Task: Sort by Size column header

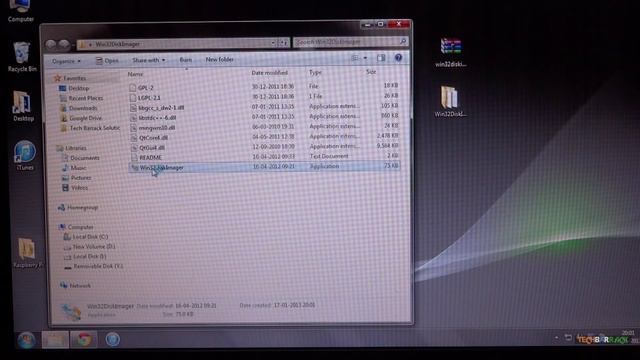Action: tap(371, 72)
